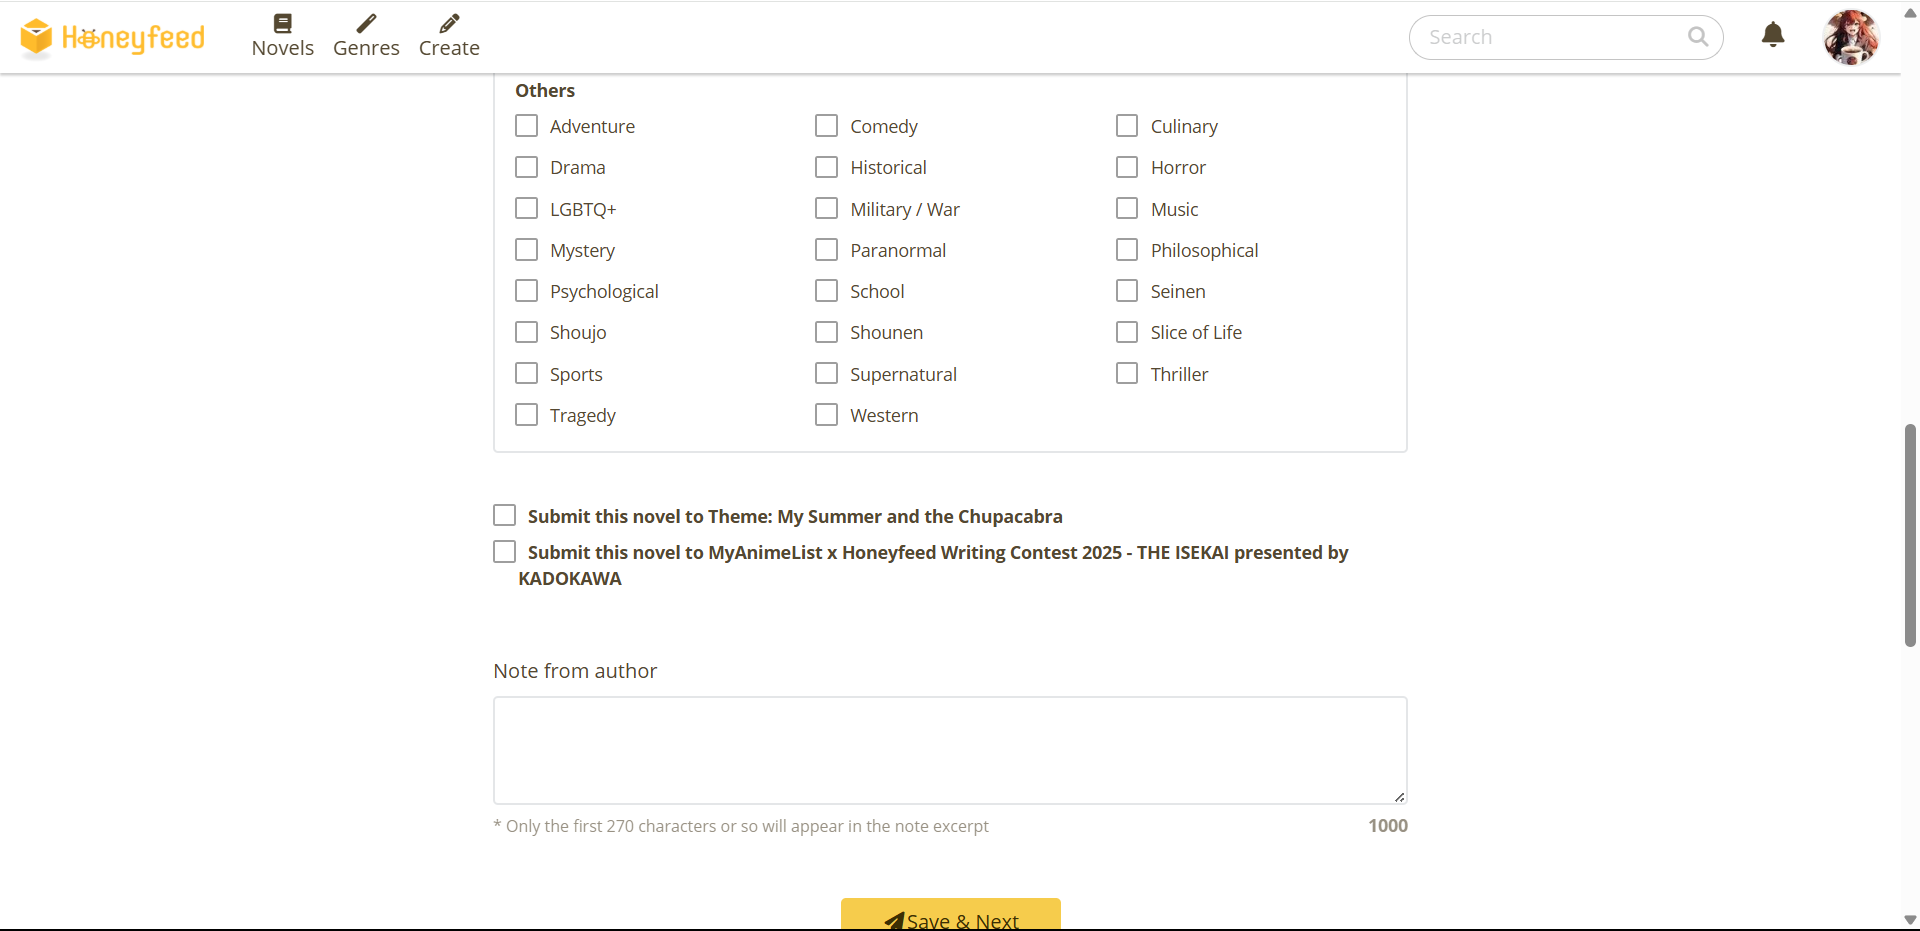The image size is (1920, 931).
Task: Click the search magnifier icon
Action: pyautogui.click(x=1697, y=36)
